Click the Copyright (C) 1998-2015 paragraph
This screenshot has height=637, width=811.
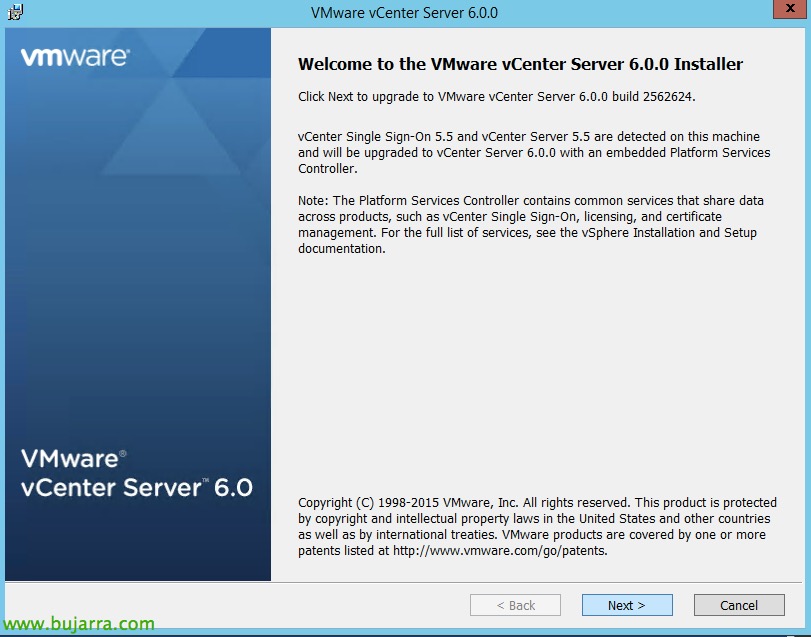[x=537, y=526]
